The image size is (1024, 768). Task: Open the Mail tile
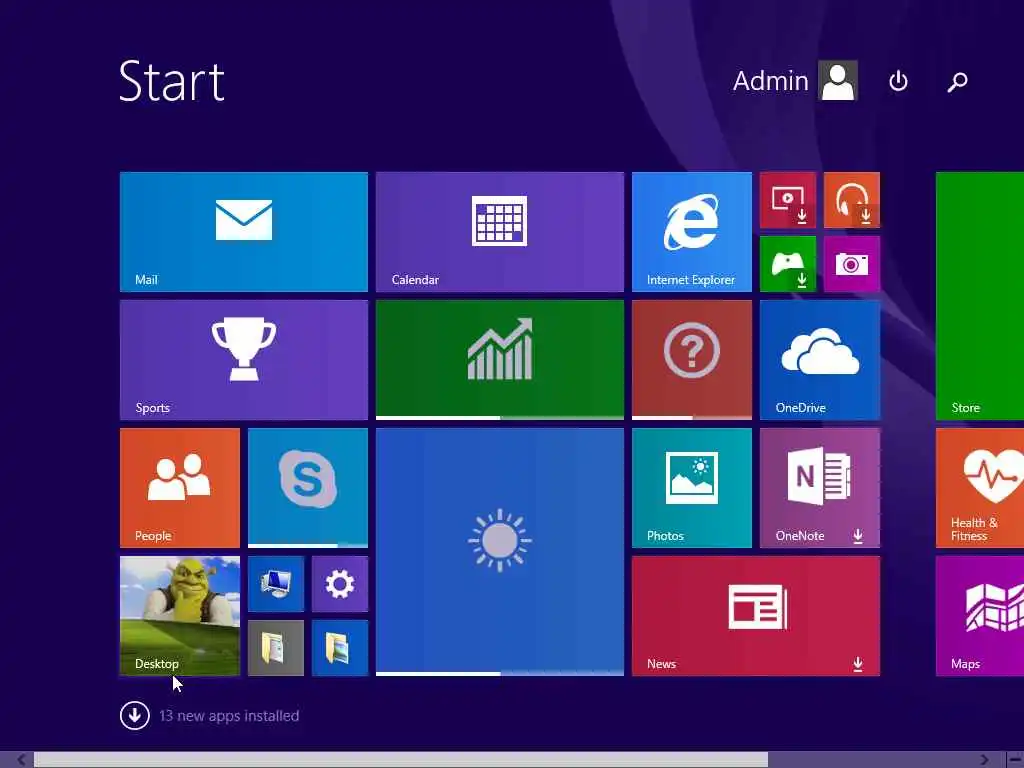(x=244, y=232)
